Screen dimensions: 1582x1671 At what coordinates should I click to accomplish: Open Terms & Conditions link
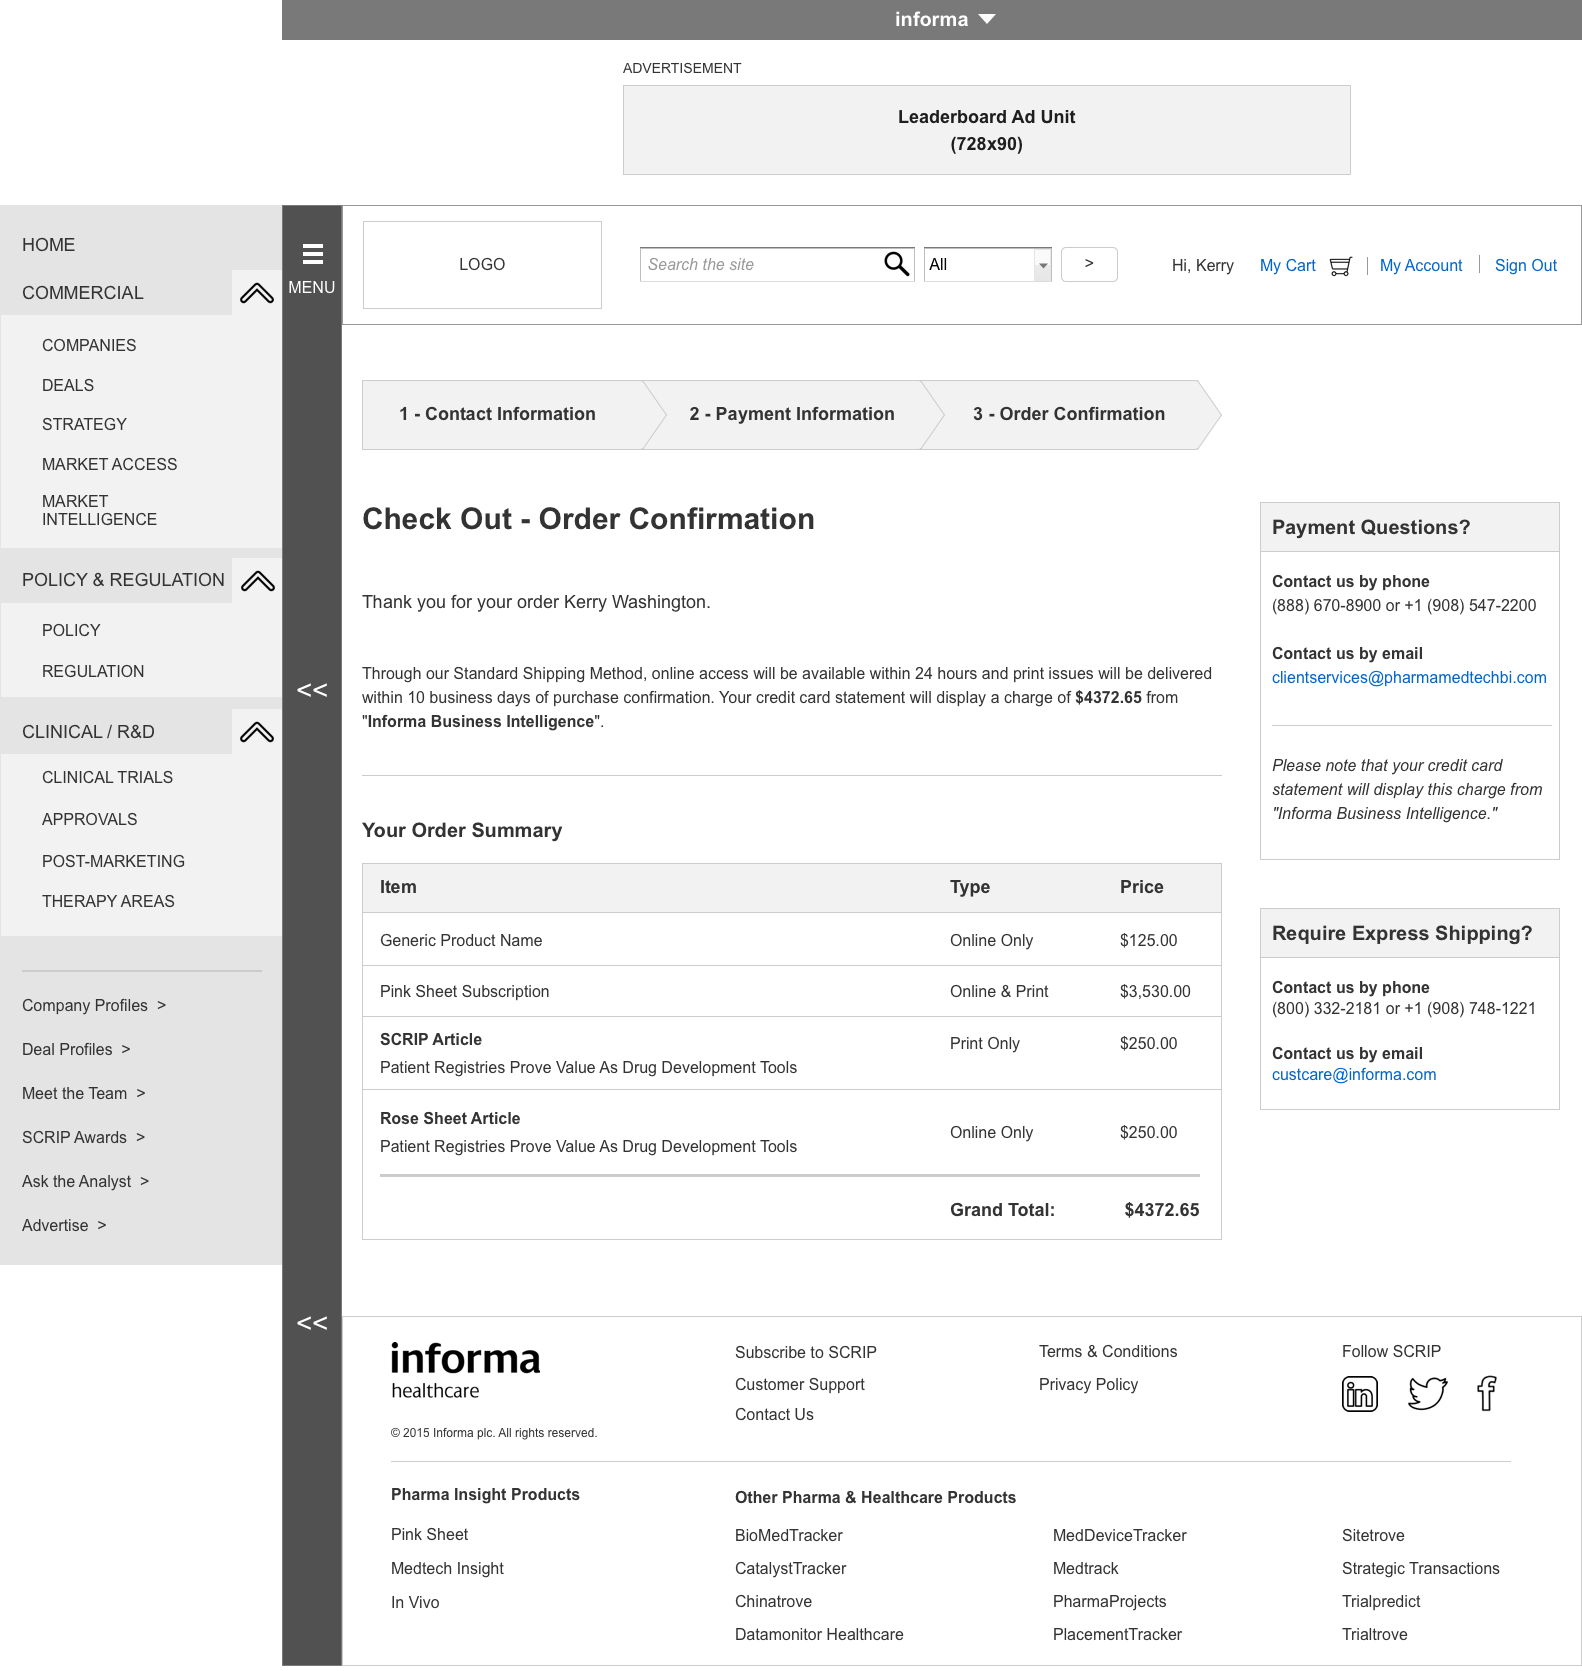(1108, 1352)
